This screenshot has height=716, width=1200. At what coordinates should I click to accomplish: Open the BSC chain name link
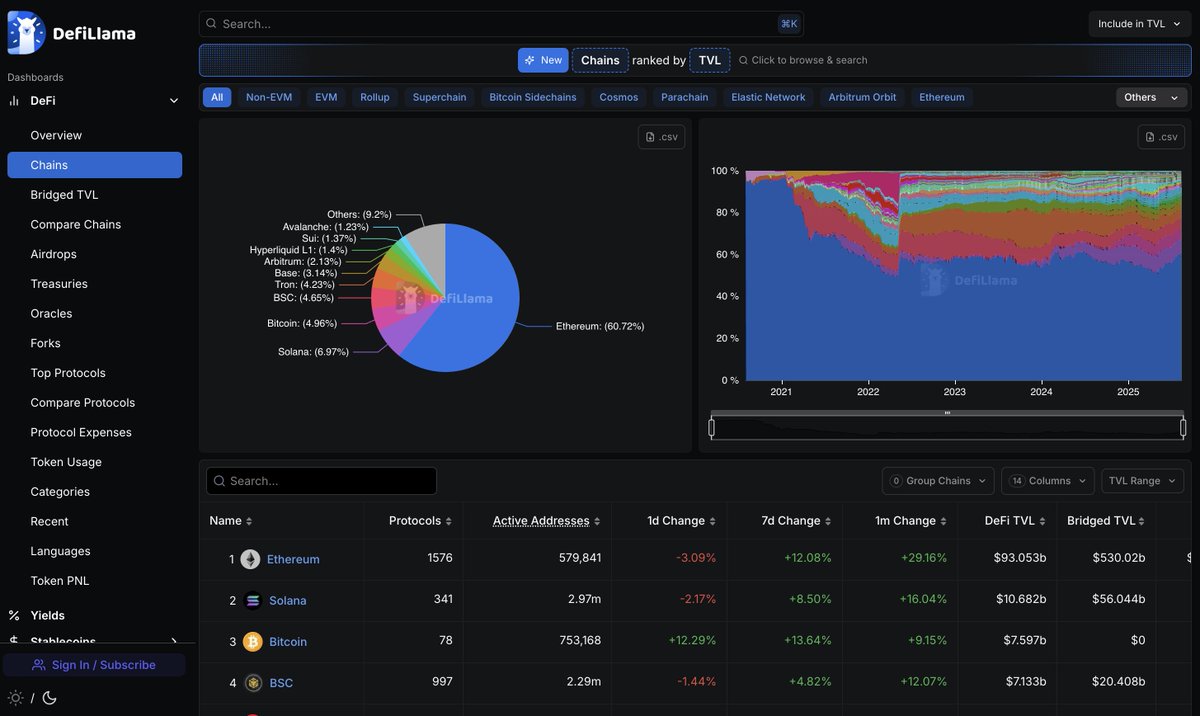click(281, 683)
